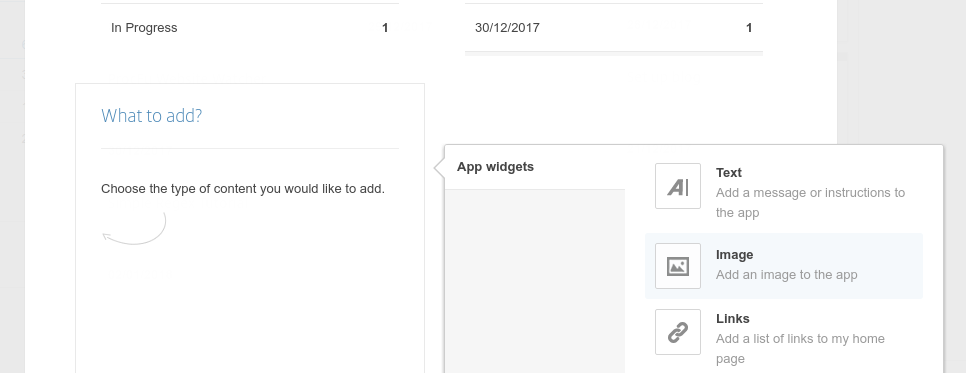Click the count beside In Progress
The width and height of the screenshot is (966, 373).
385,28
